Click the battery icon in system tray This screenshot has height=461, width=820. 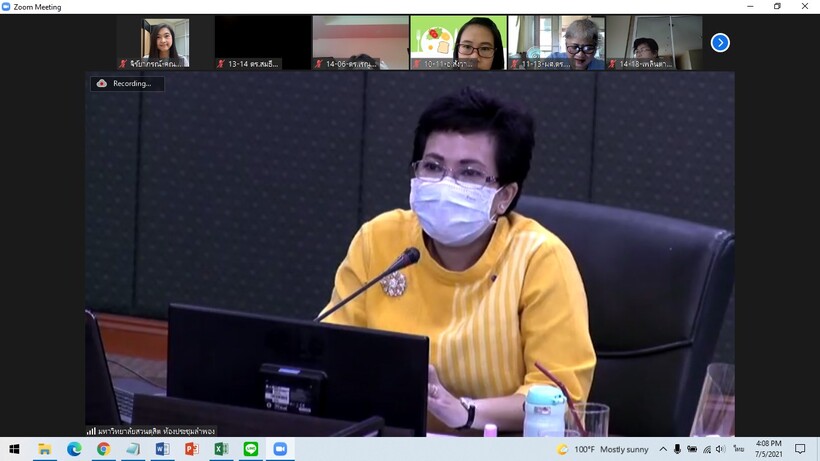tap(692, 449)
